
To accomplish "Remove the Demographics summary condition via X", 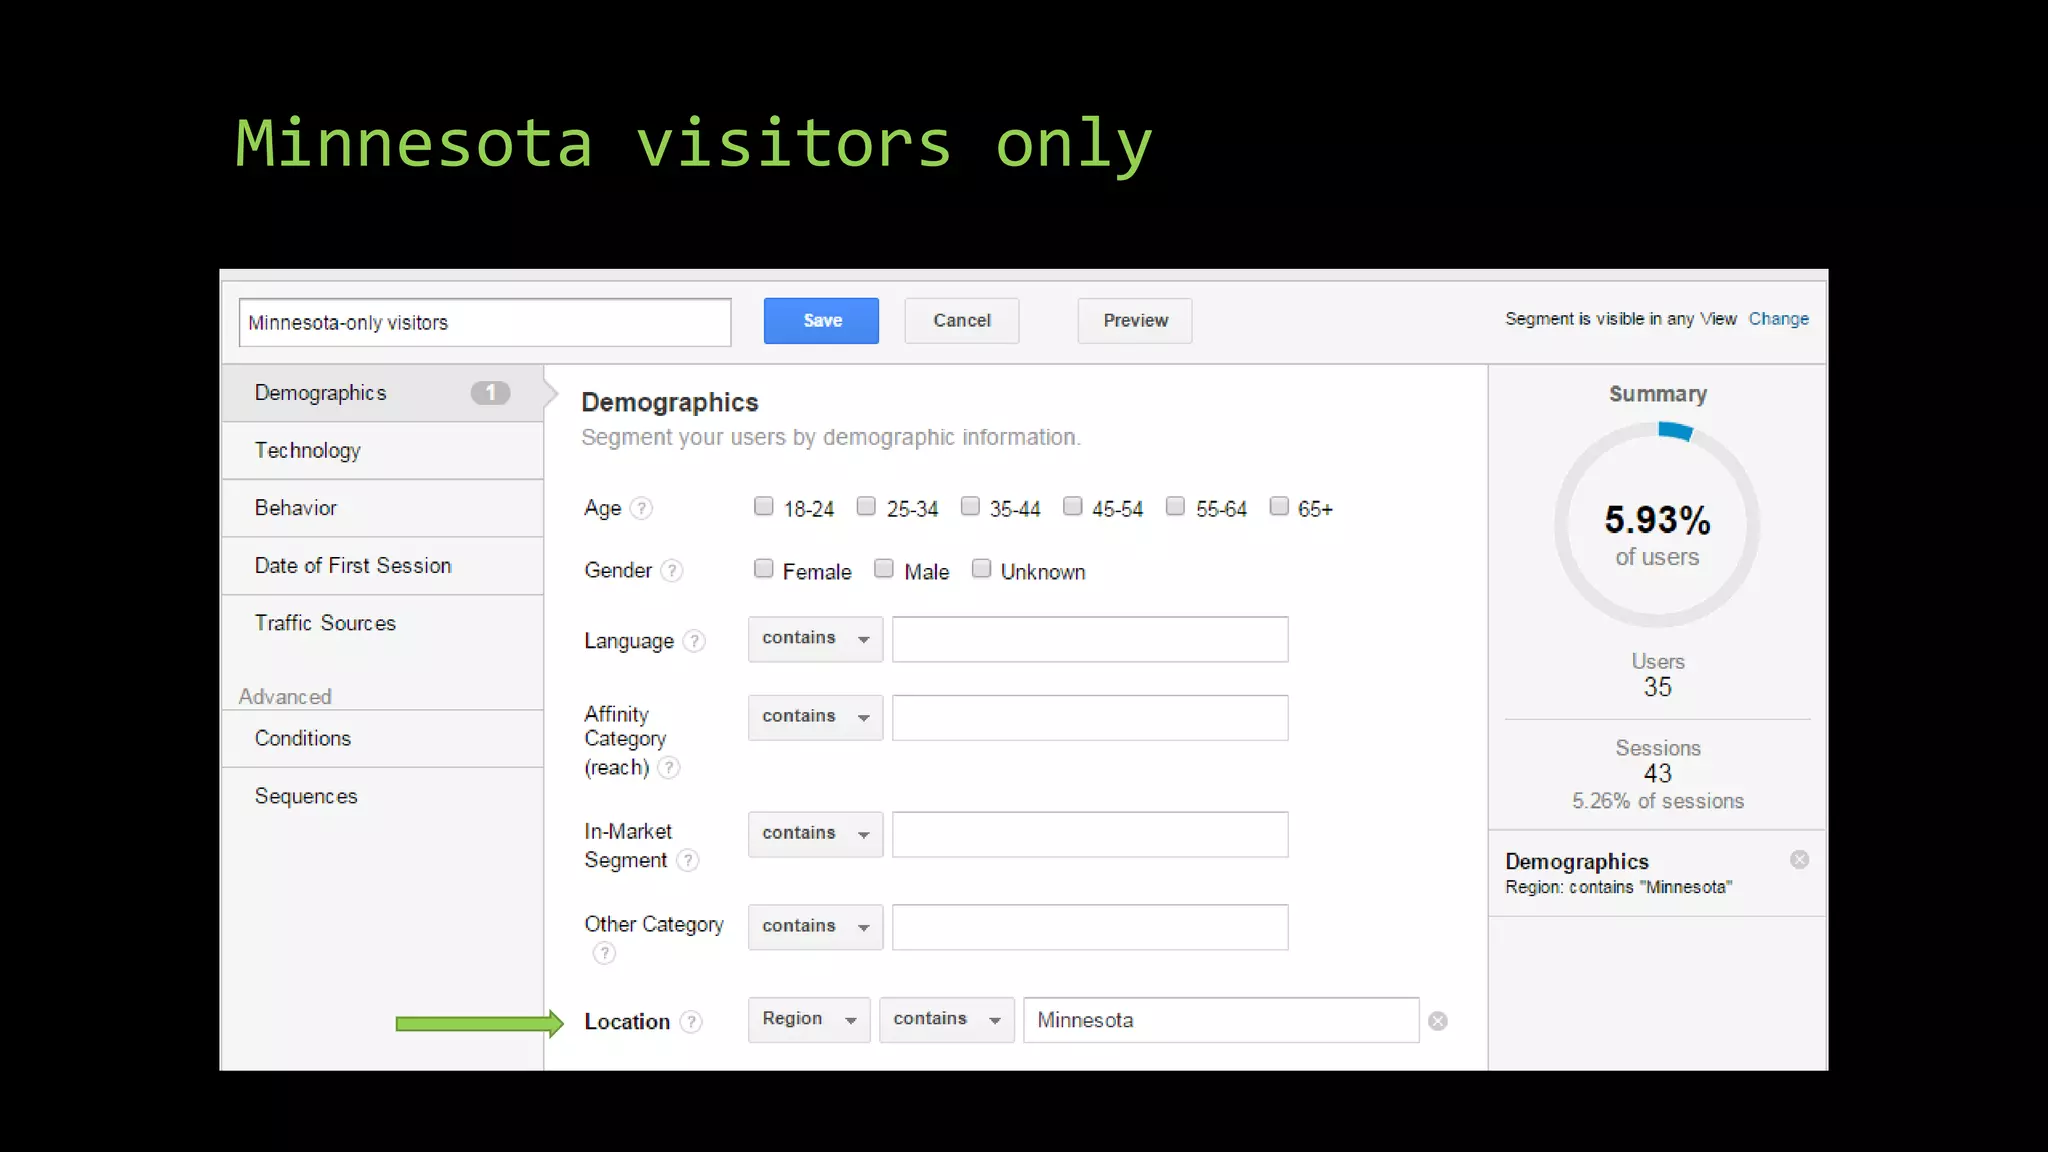I will 1799,860.
